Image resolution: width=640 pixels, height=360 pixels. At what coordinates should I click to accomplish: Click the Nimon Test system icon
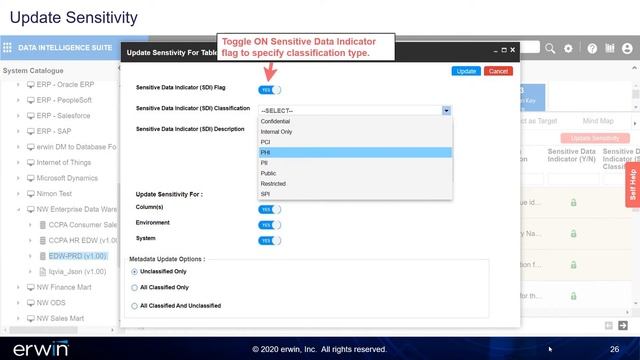pos(31,193)
